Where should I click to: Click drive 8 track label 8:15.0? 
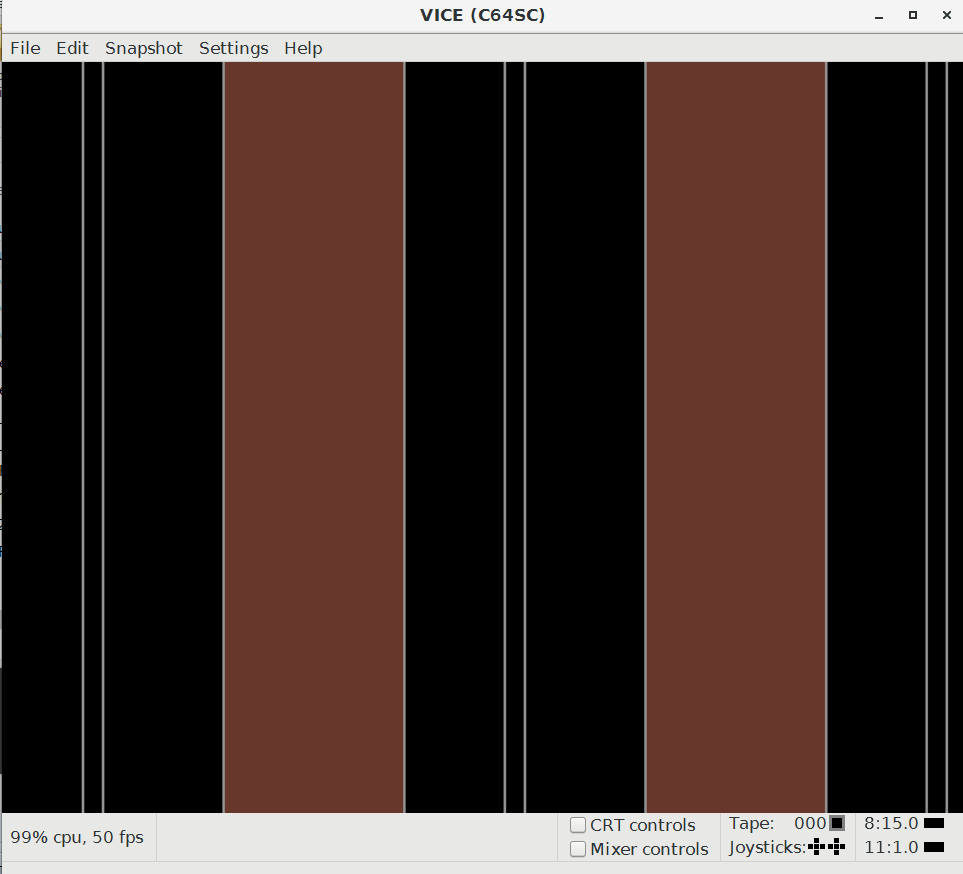[x=891, y=823]
